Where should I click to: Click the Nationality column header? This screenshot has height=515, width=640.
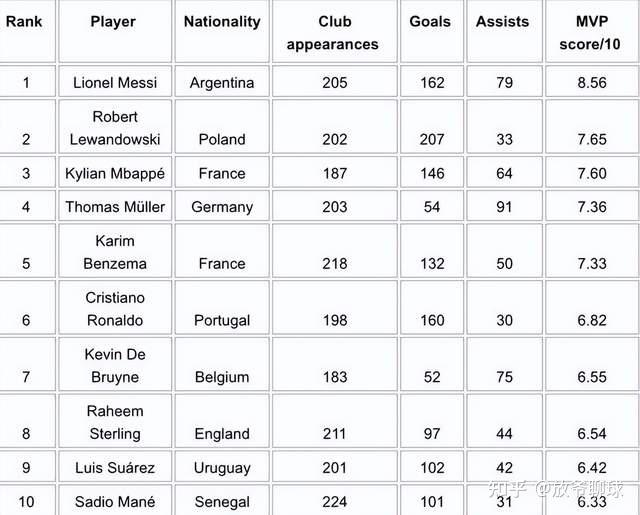pyautogui.click(x=222, y=21)
